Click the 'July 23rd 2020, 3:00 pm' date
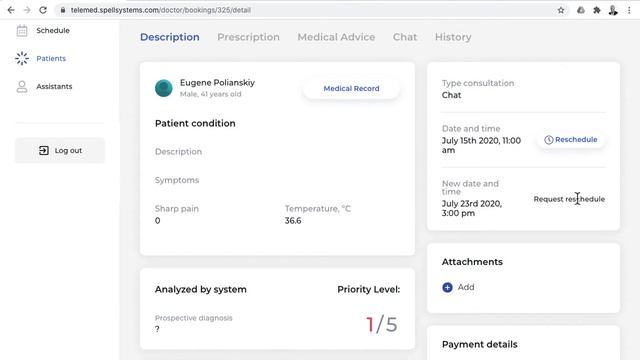The height and width of the screenshot is (360, 640). tap(472, 208)
